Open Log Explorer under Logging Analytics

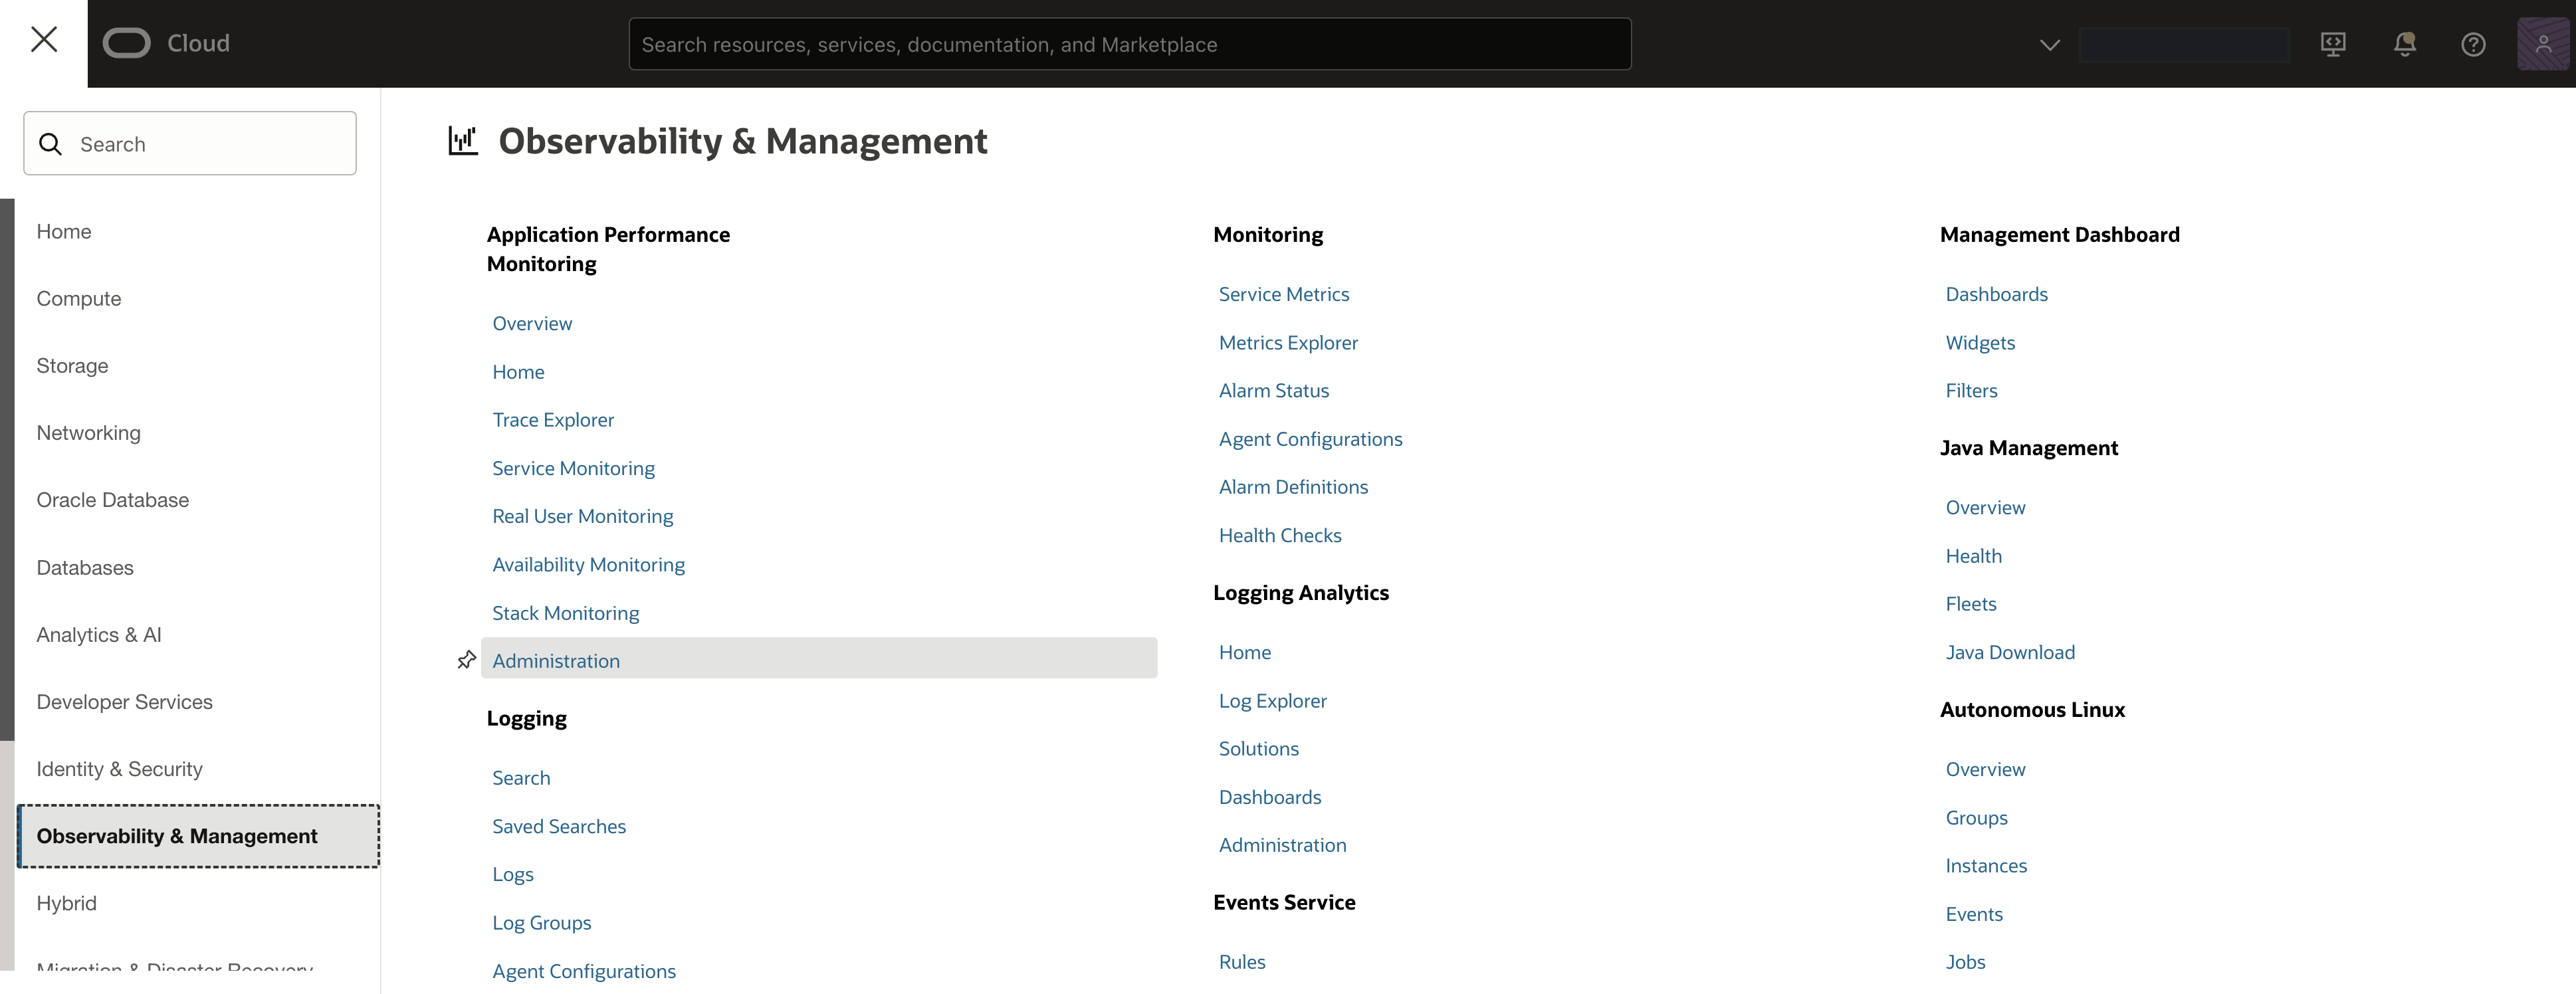click(1272, 701)
